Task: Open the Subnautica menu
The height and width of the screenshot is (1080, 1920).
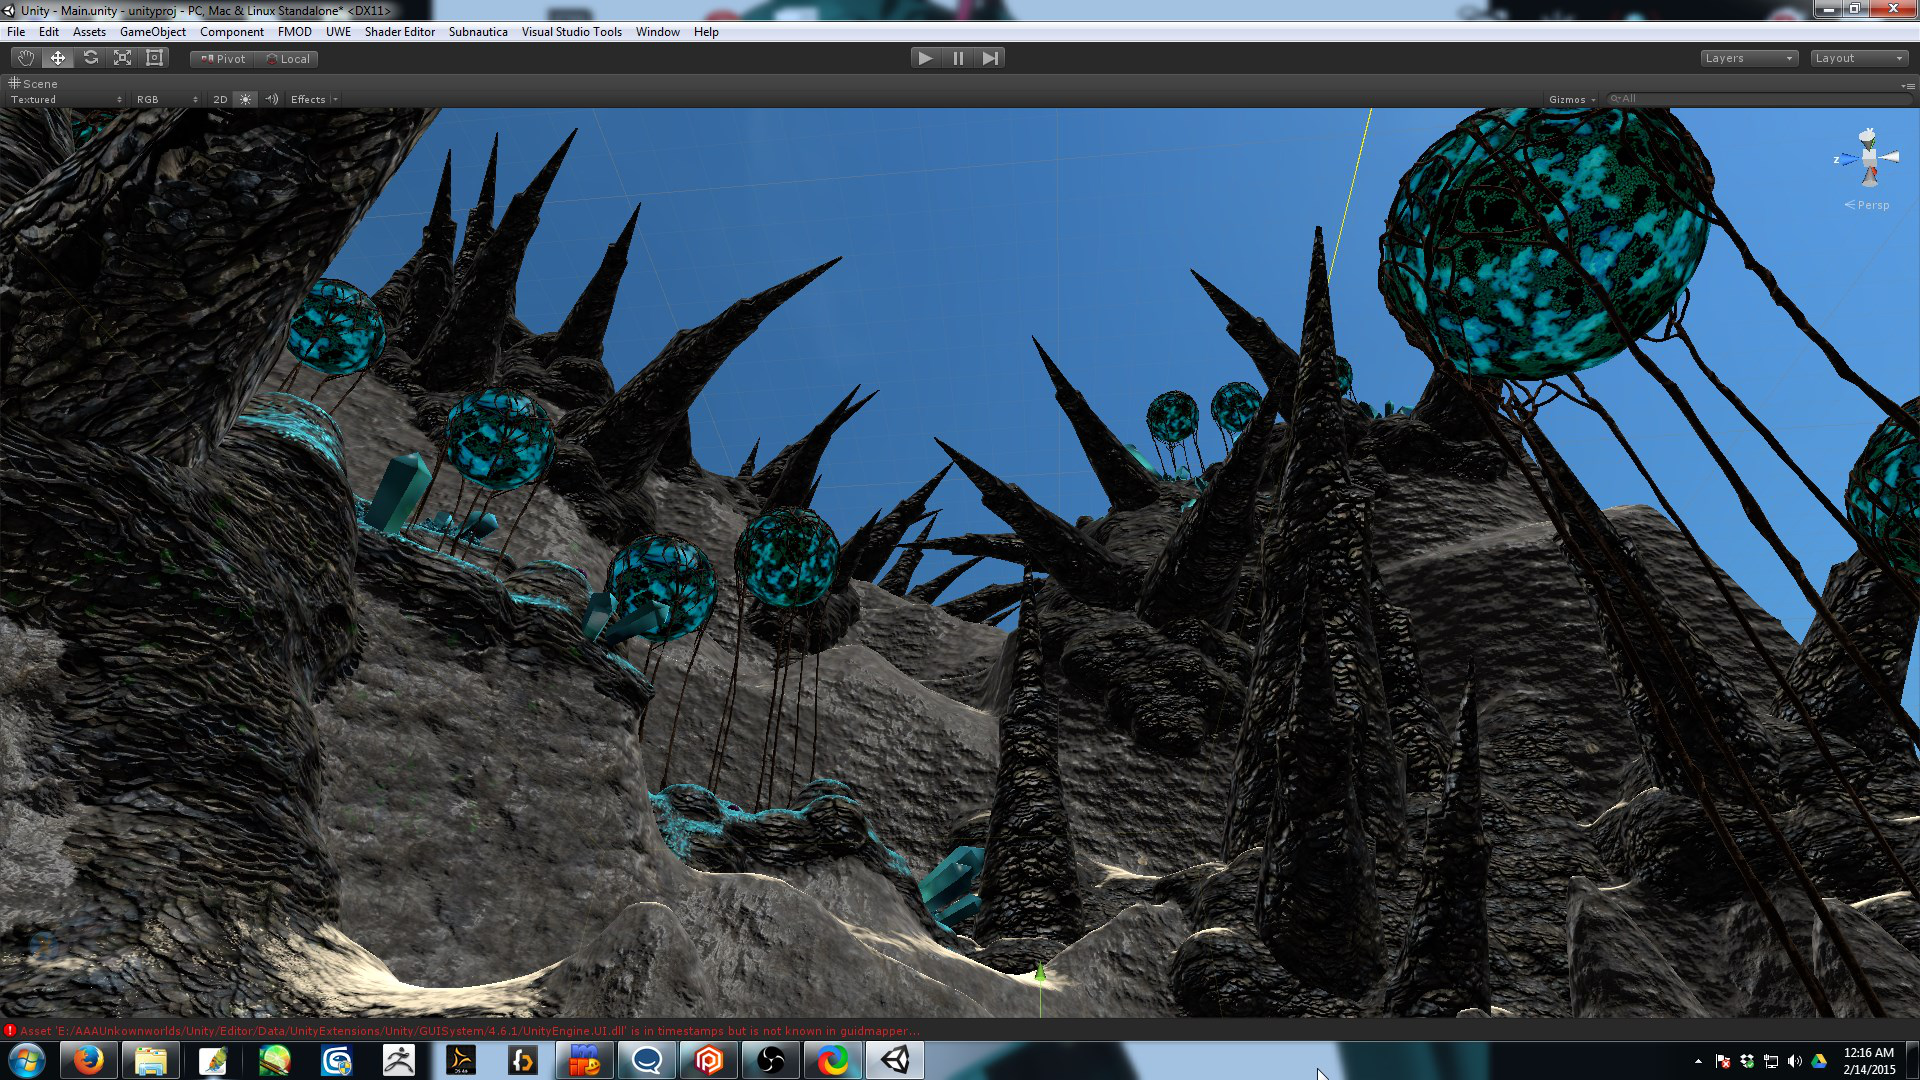Action: point(478,32)
